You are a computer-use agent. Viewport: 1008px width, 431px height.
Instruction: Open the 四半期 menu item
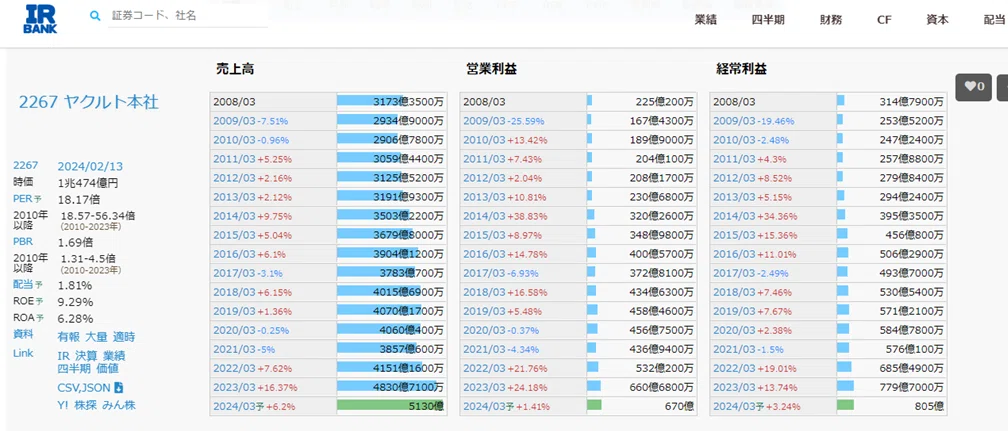pos(768,19)
